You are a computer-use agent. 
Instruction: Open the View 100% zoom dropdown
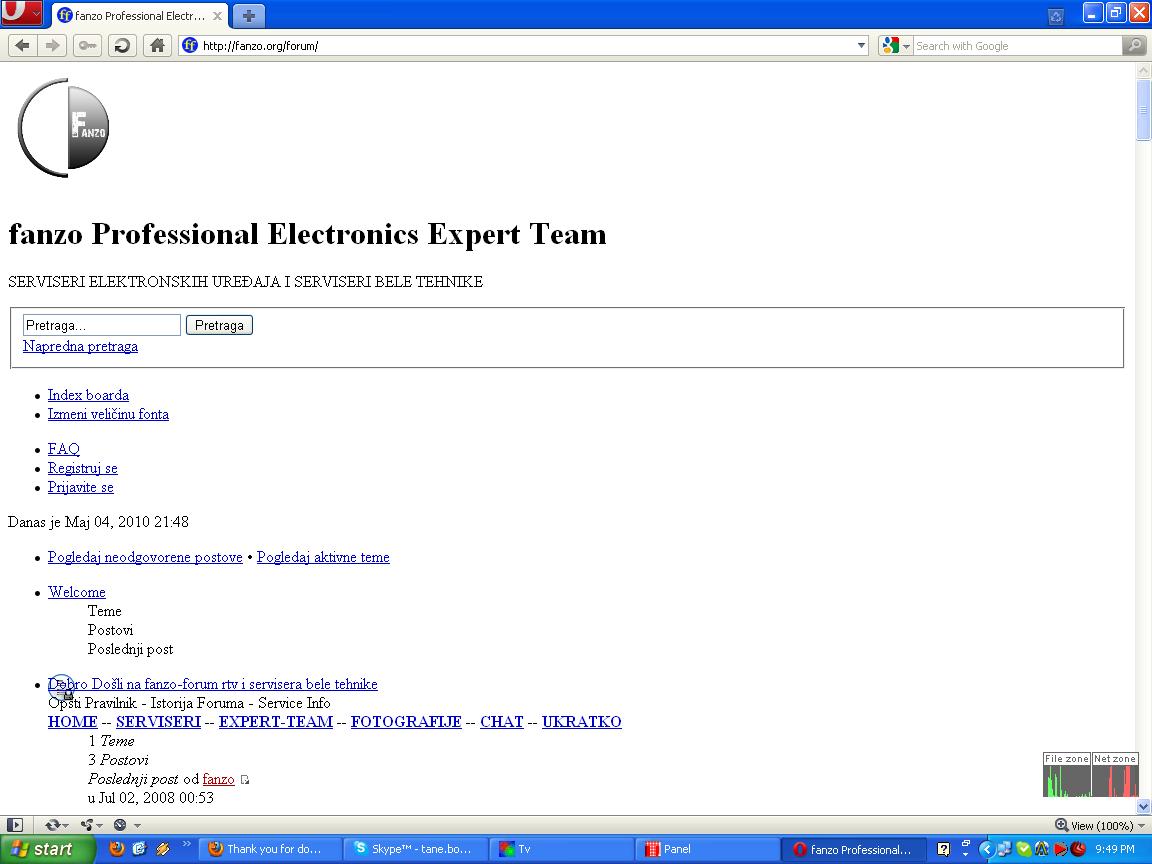1100,825
